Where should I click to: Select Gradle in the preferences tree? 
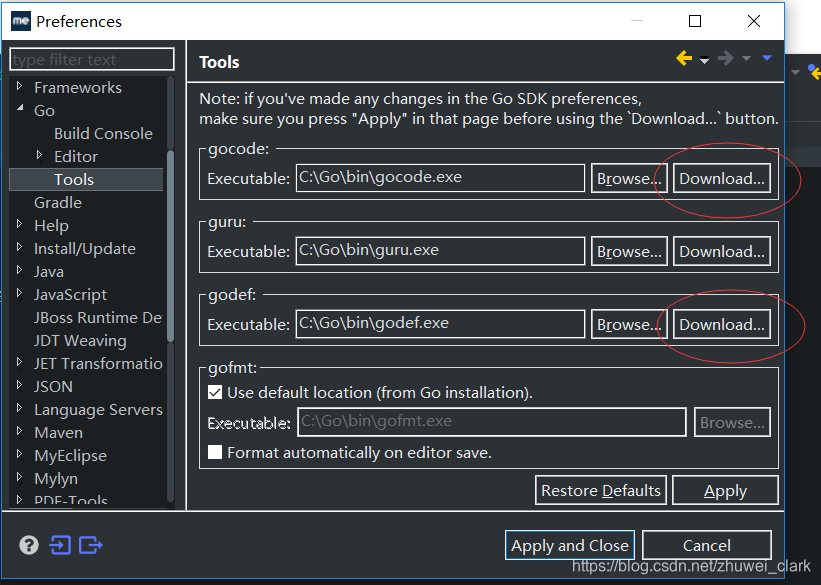coord(57,202)
